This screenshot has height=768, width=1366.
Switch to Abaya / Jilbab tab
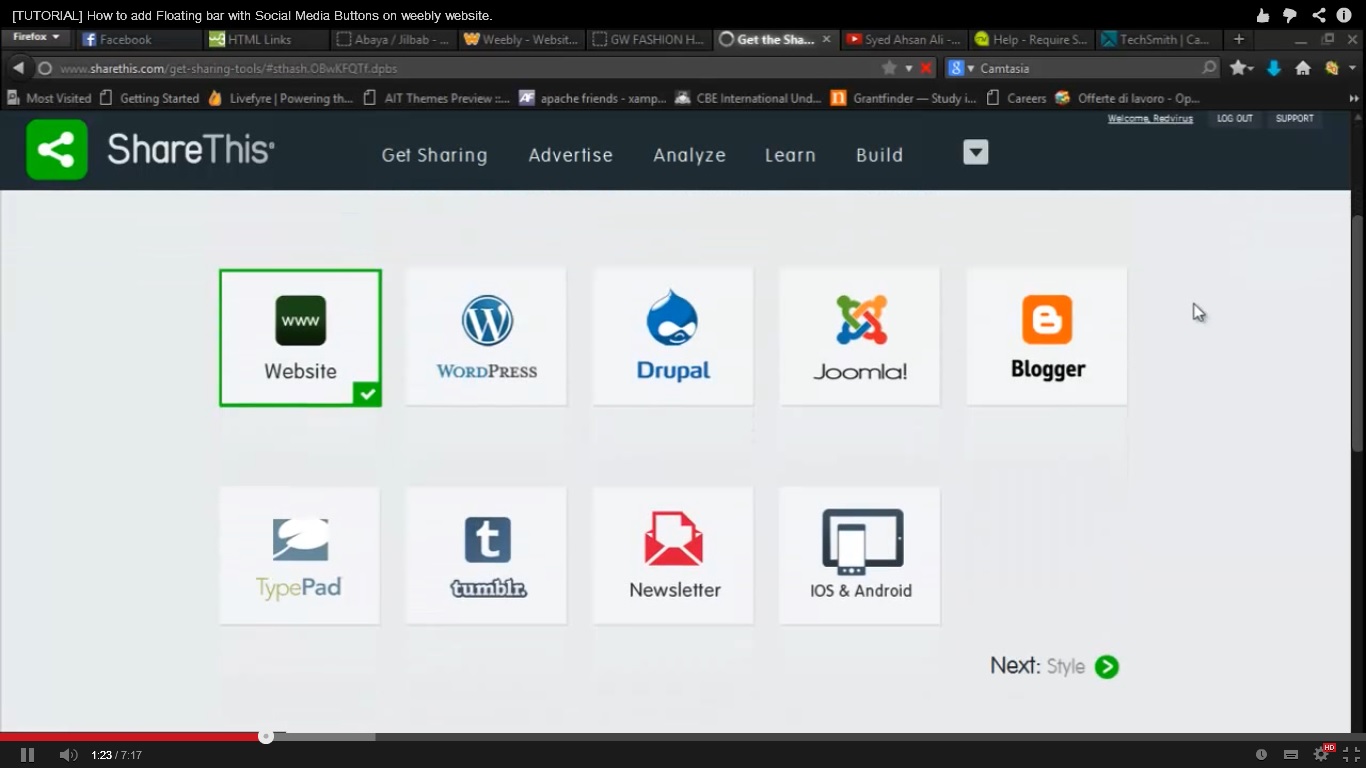[393, 39]
